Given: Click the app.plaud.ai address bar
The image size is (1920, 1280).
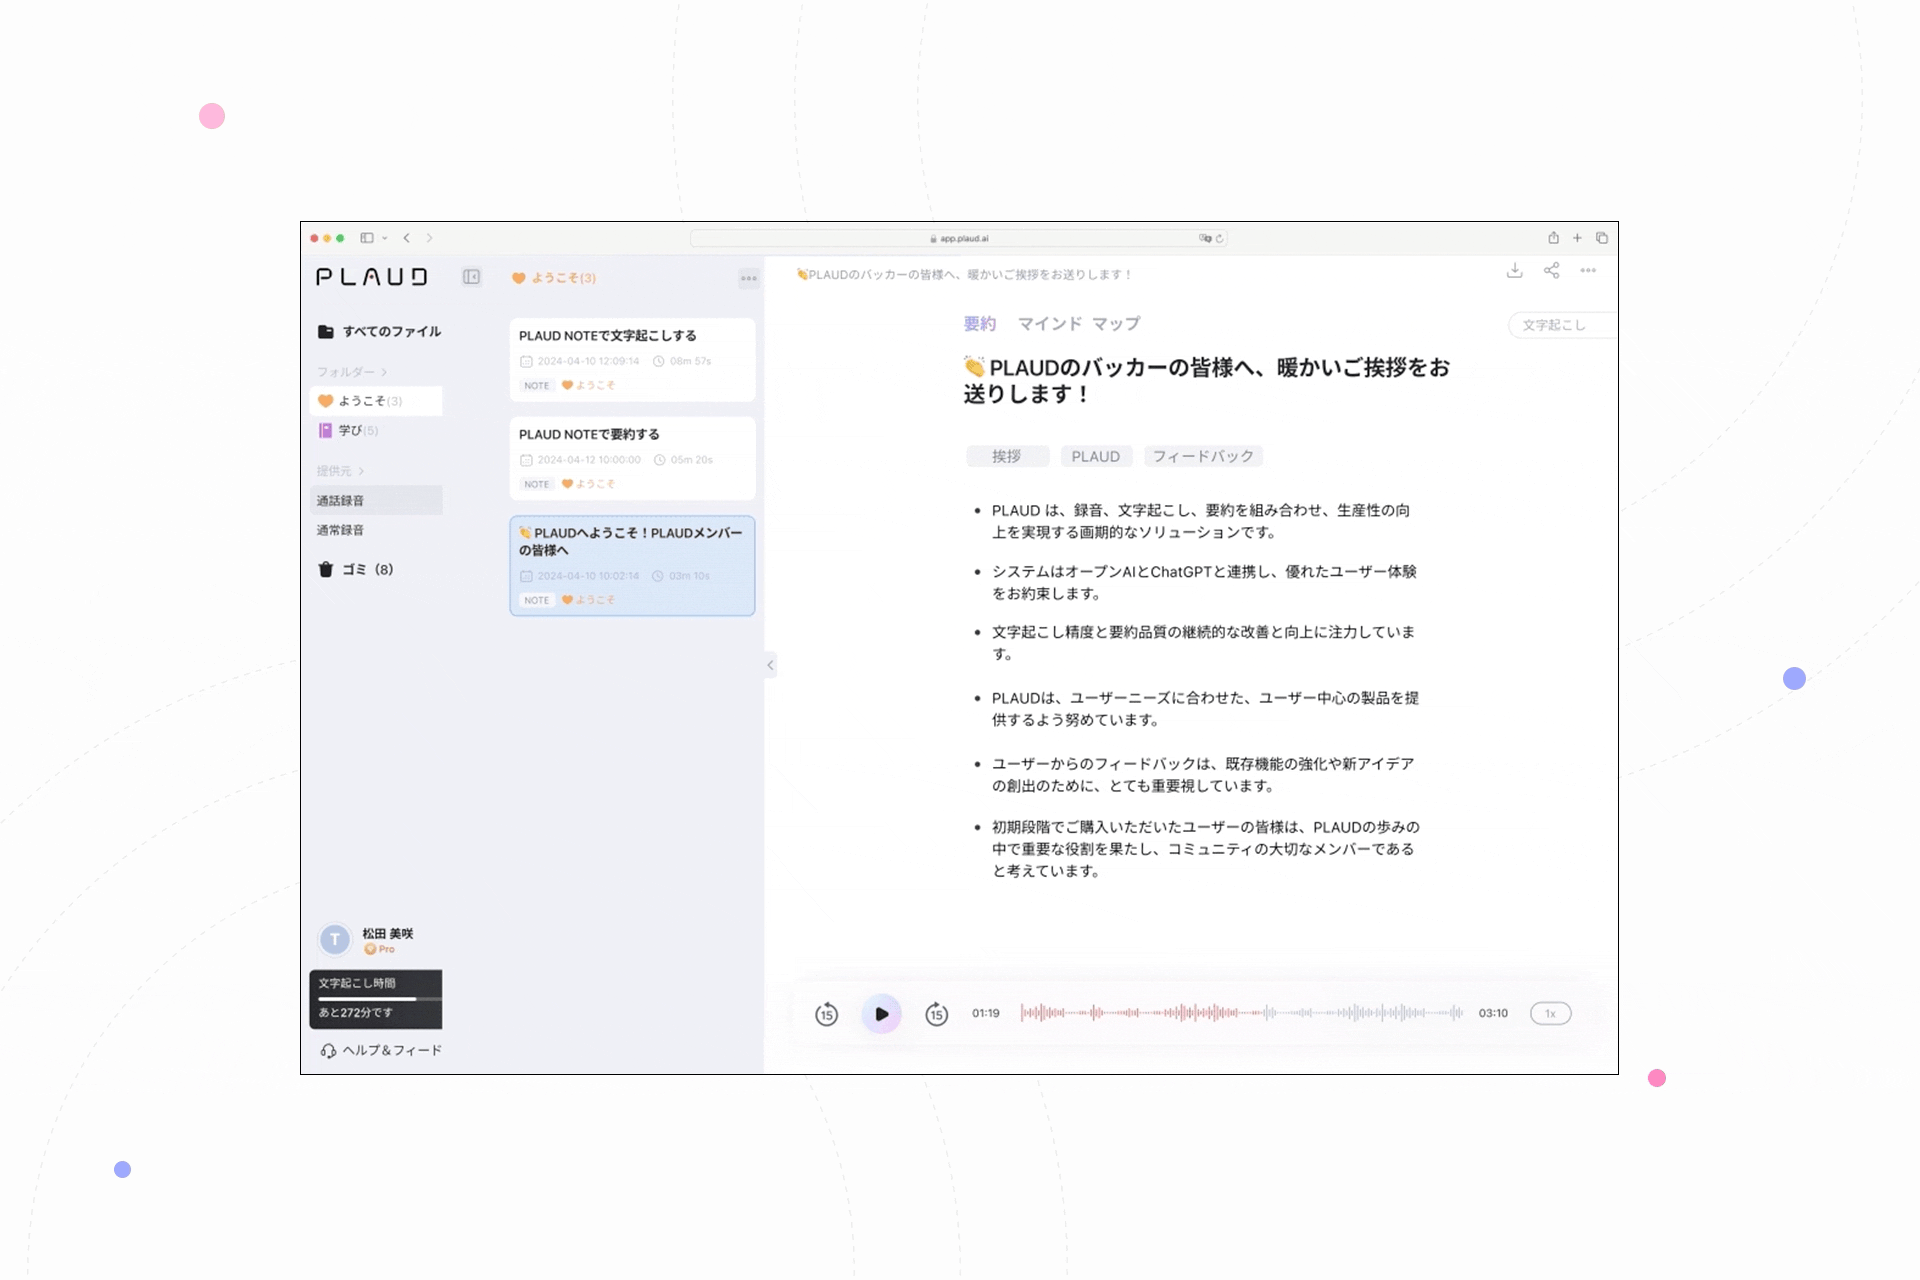Looking at the screenshot, I should [x=959, y=238].
